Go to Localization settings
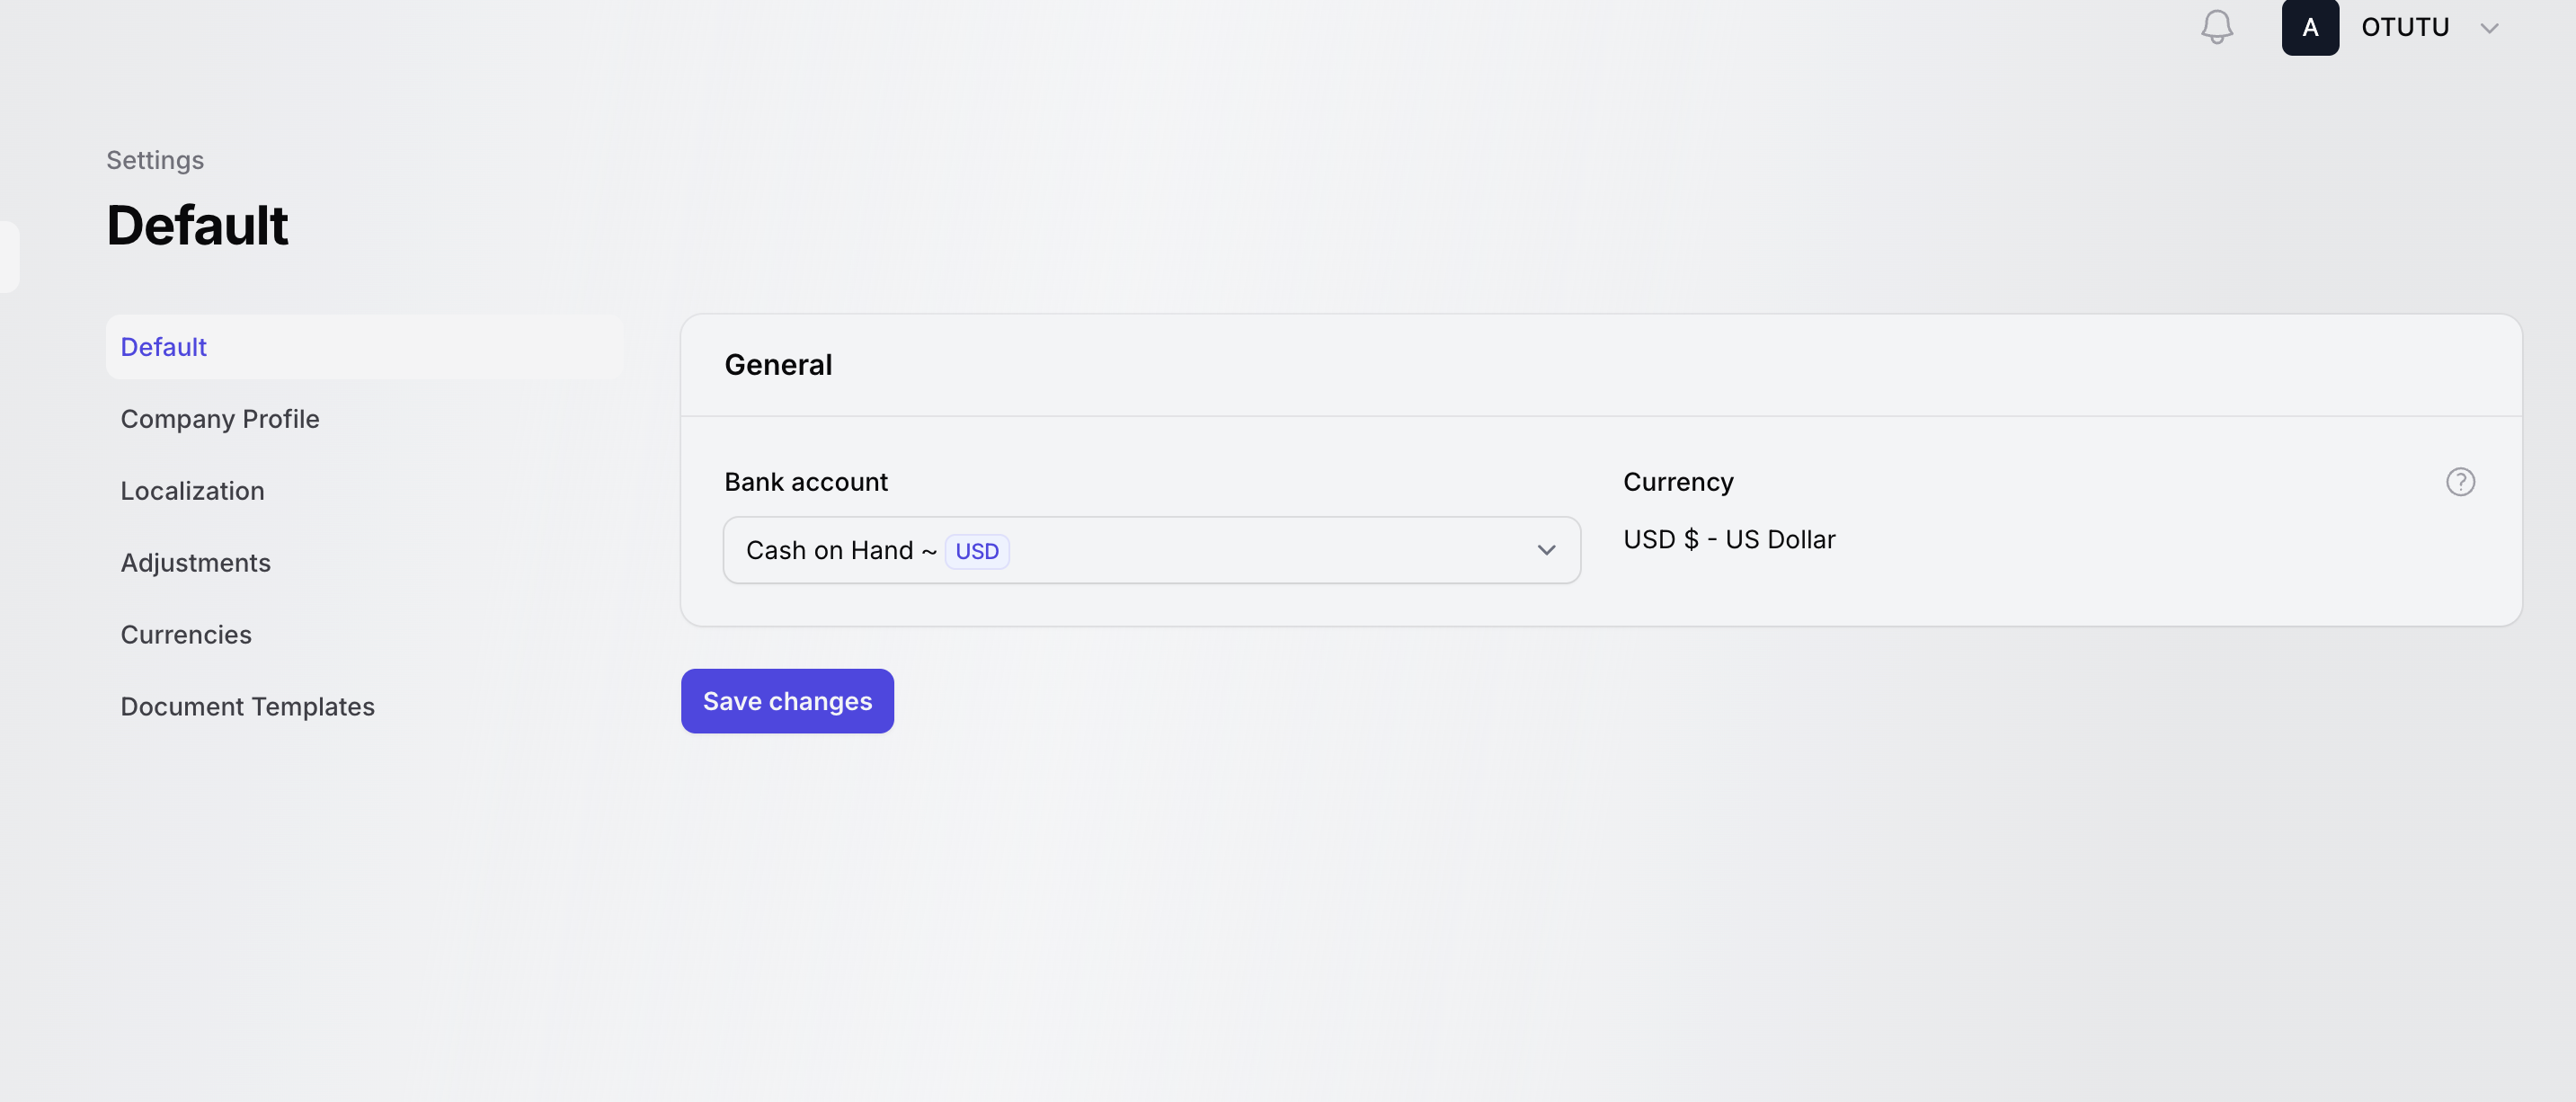Viewport: 2576px width, 1102px height. [x=192, y=491]
